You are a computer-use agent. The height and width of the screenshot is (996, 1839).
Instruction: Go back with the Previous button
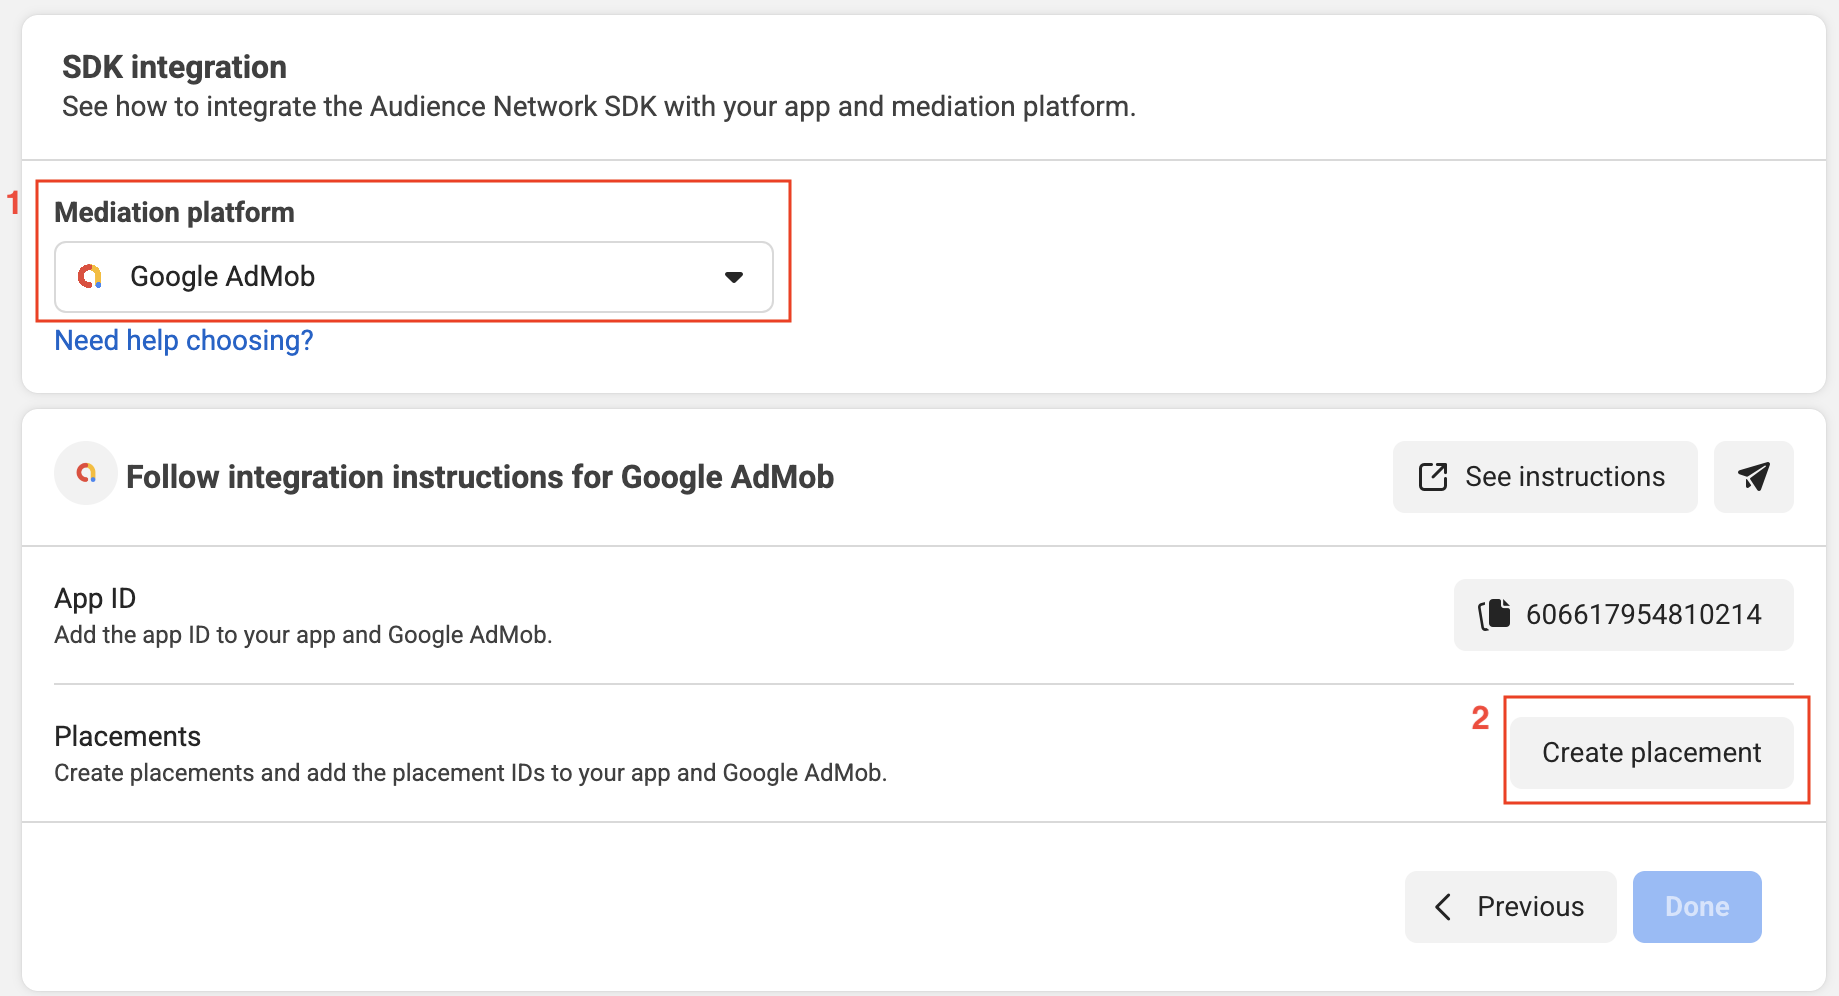1510,907
